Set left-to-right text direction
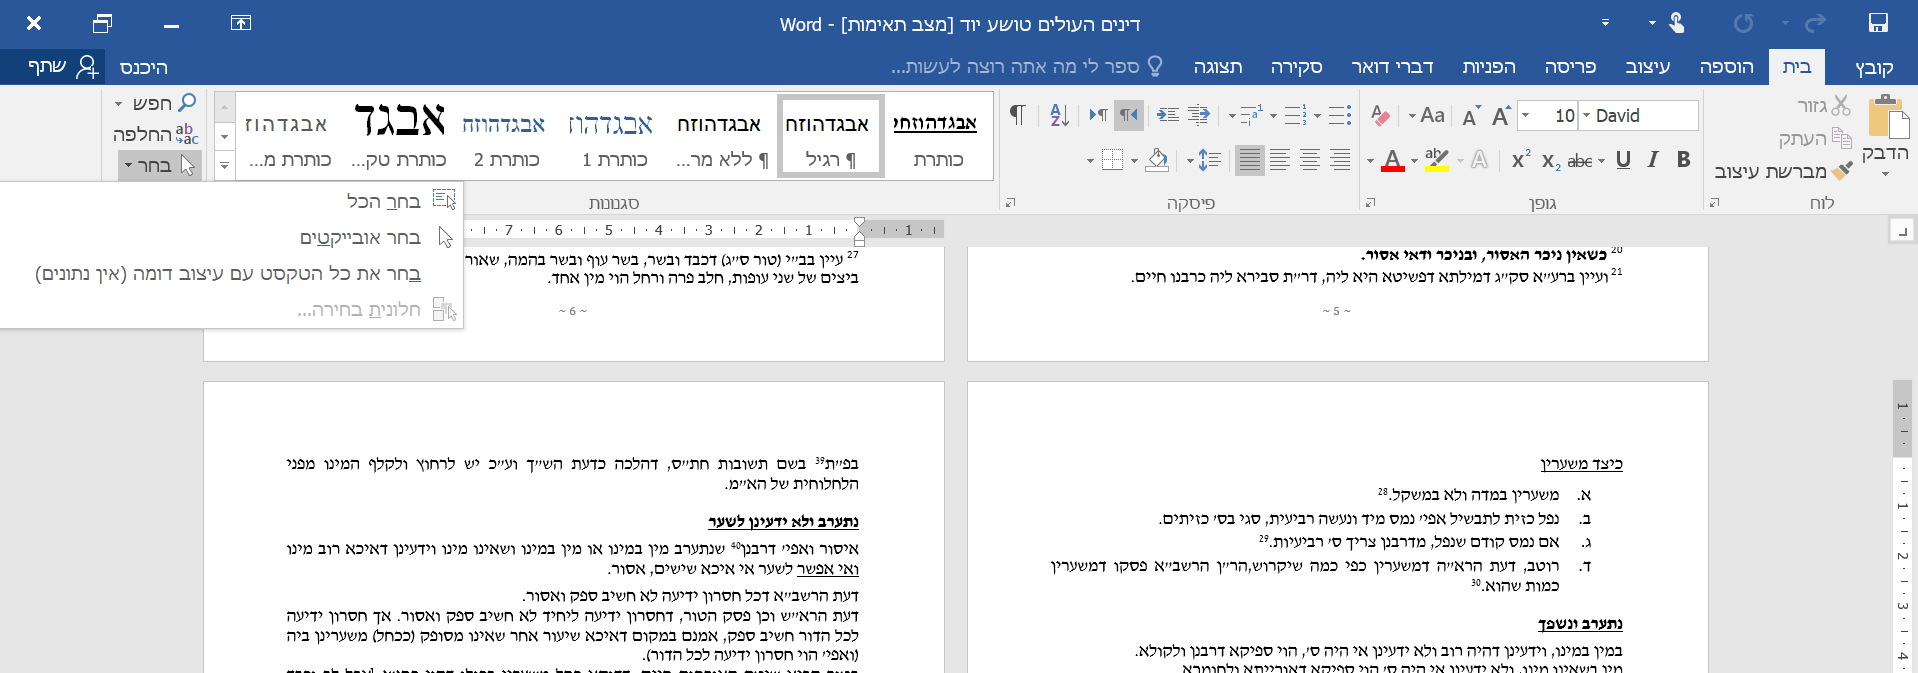This screenshot has height=673, width=1918. (x=1098, y=115)
